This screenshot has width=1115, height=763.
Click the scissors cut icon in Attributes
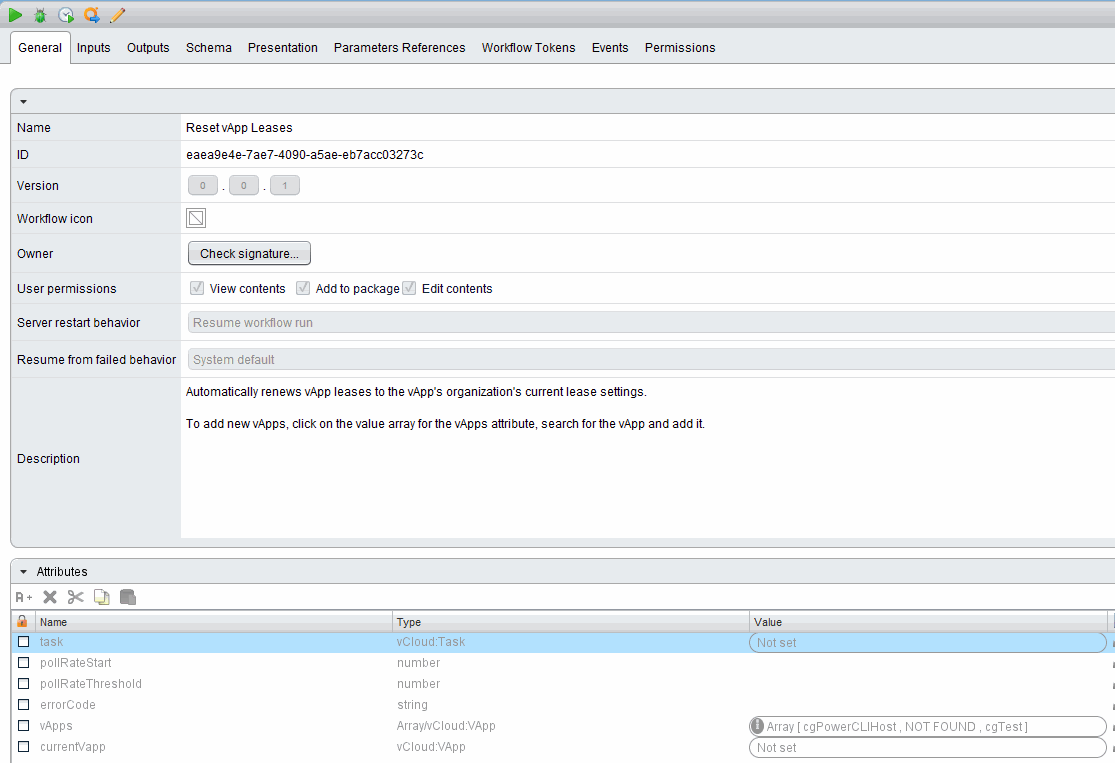[x=76, y=597]
